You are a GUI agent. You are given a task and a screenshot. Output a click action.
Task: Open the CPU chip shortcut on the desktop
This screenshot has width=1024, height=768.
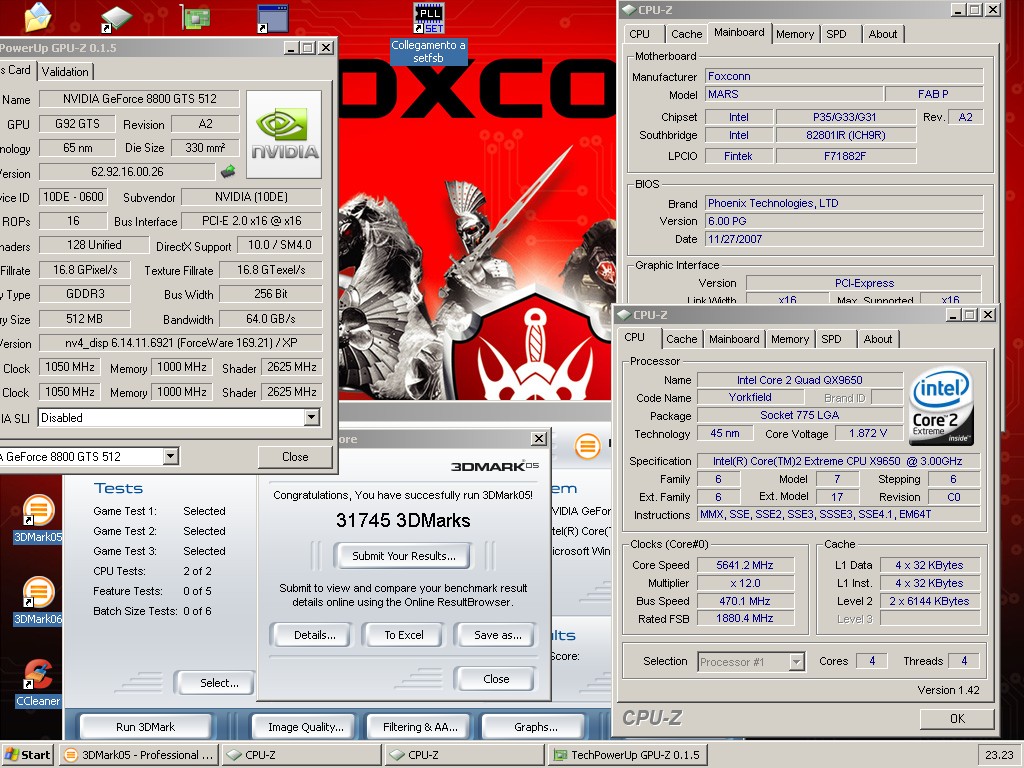tap(116, 18)
